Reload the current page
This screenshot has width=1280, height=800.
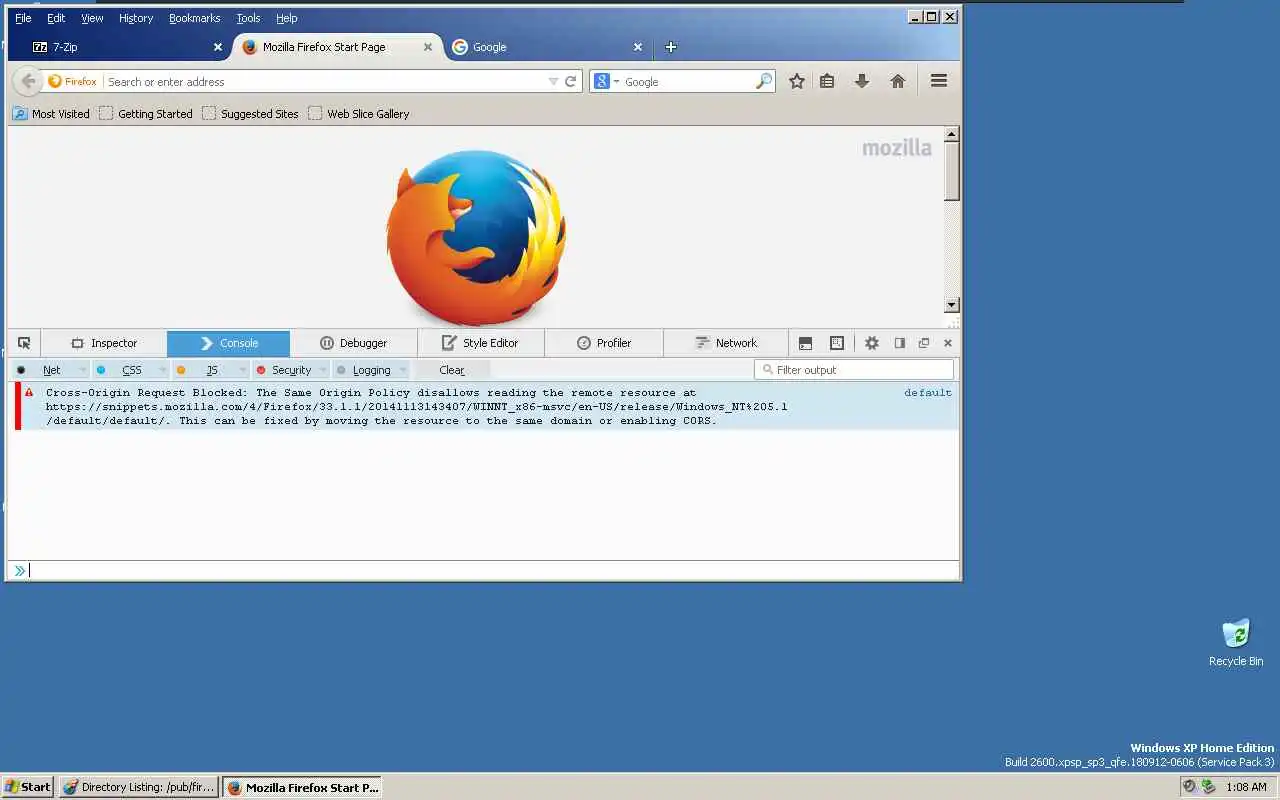point(571,82)
